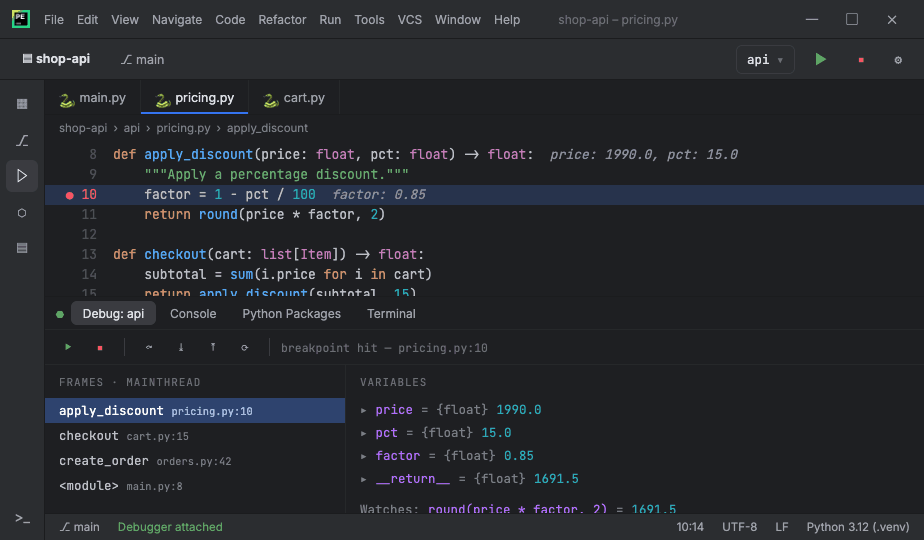Image resolution: width=924 pixels, height=540 pixels.
Task: Open the Run menu
Action: pyautogui.click(x=330, y=19)
